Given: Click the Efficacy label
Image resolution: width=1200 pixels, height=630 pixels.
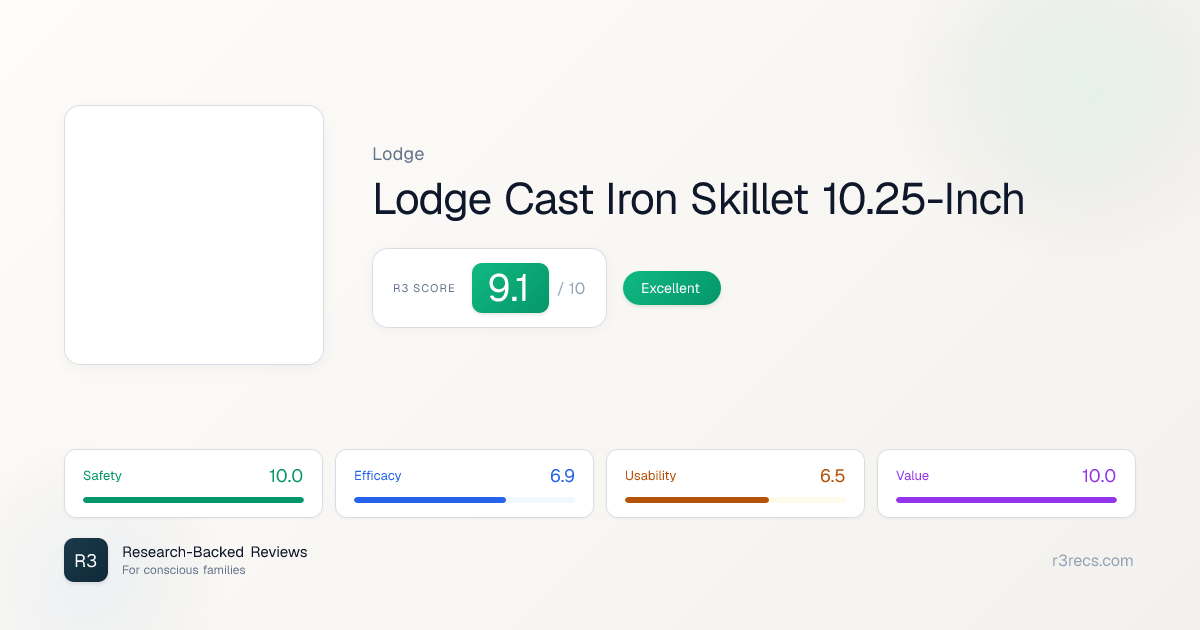Looking at the screenshot, I should pos(378,476).
